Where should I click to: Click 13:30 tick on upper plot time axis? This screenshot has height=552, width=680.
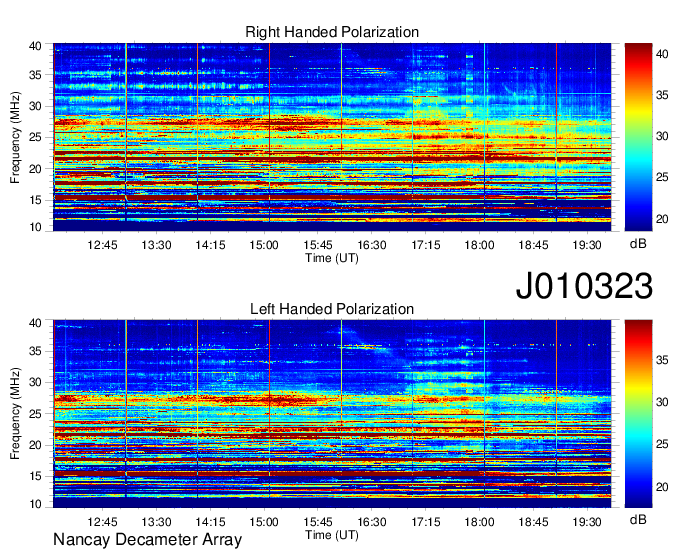pos(156,245)
